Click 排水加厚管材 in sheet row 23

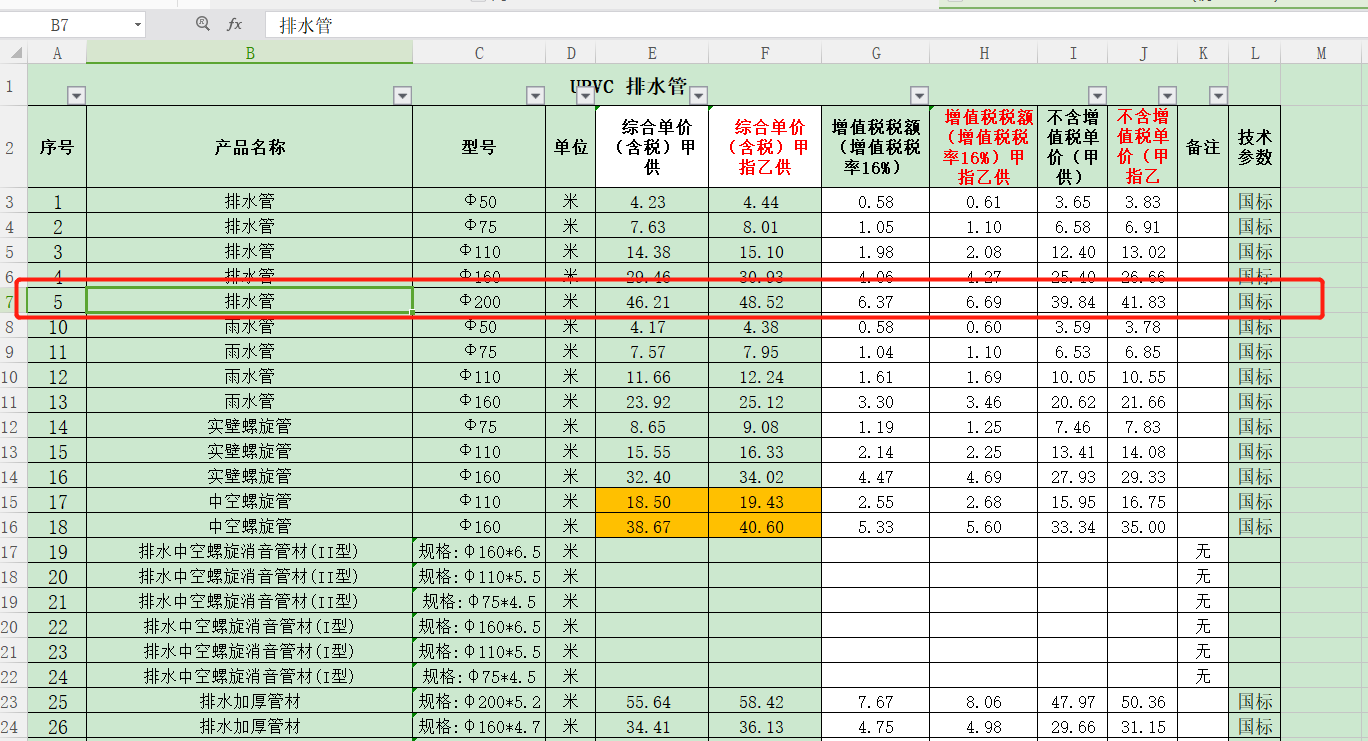click(x=250, y=702)
